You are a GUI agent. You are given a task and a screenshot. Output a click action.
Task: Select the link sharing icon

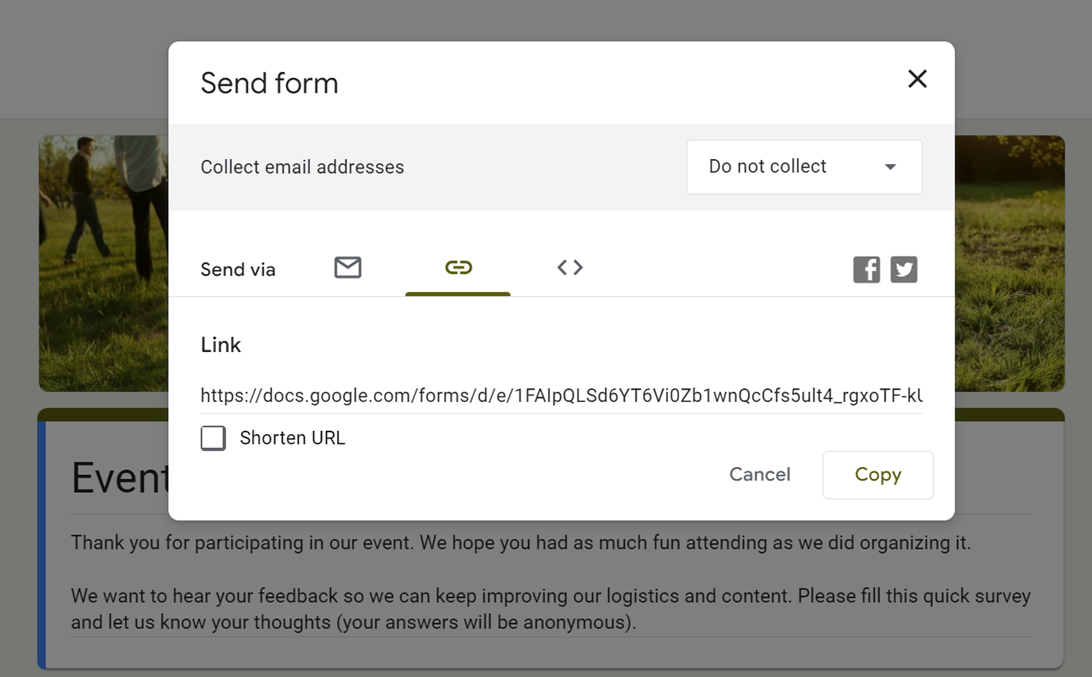point(457,267)
